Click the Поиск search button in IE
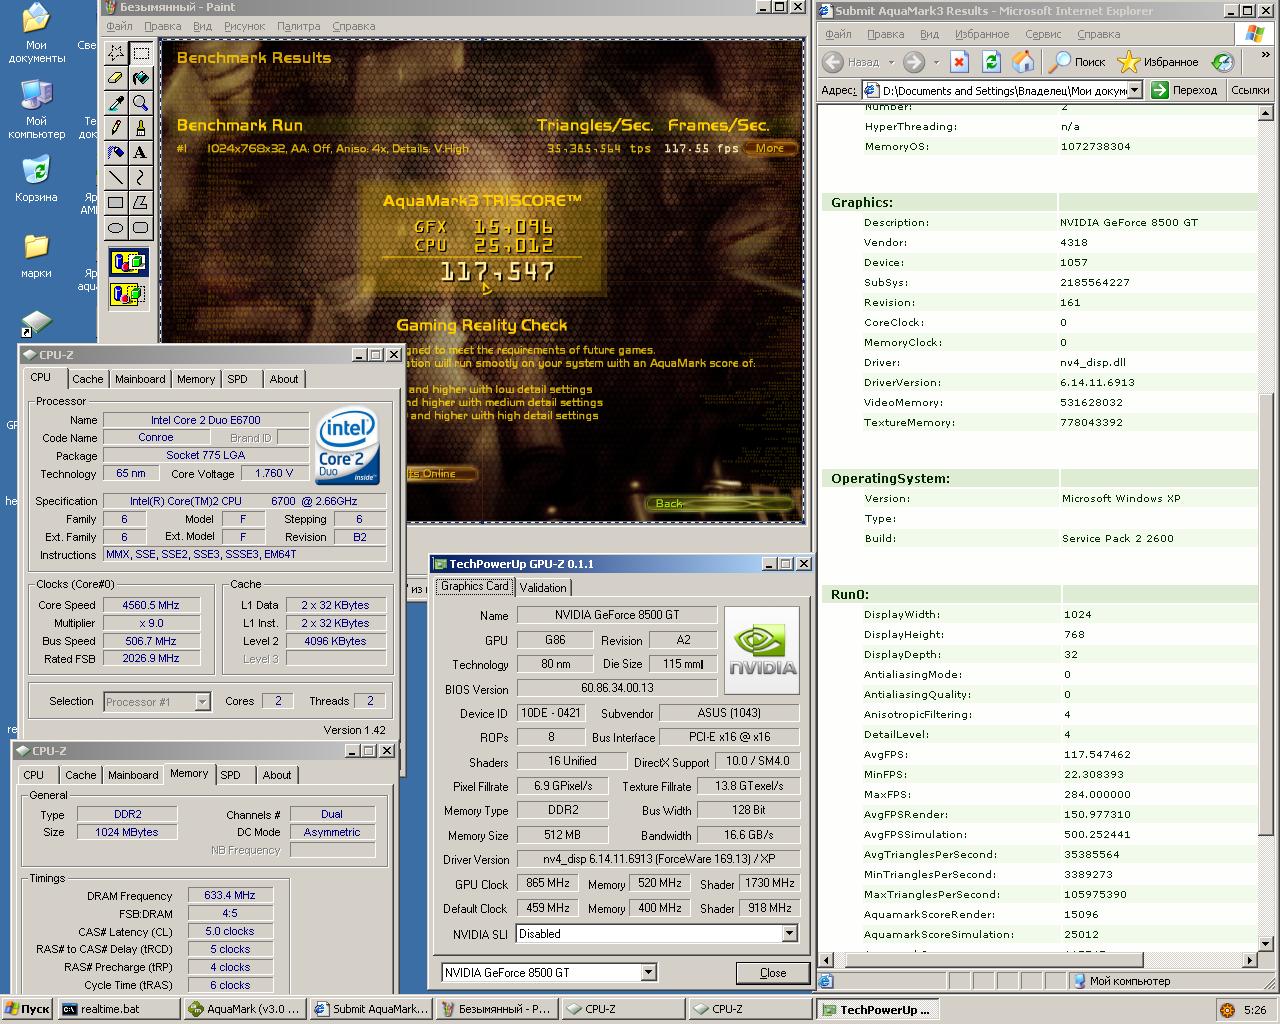Viewport: 1280px width, 1024px height. (x=1078, y=62)
